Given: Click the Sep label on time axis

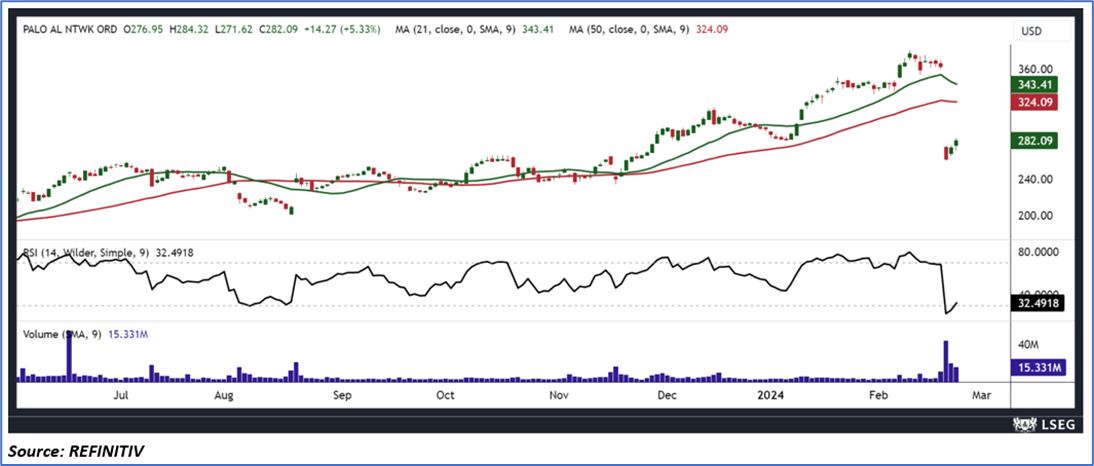Looking at the screenshot, I should pos(341,396).
